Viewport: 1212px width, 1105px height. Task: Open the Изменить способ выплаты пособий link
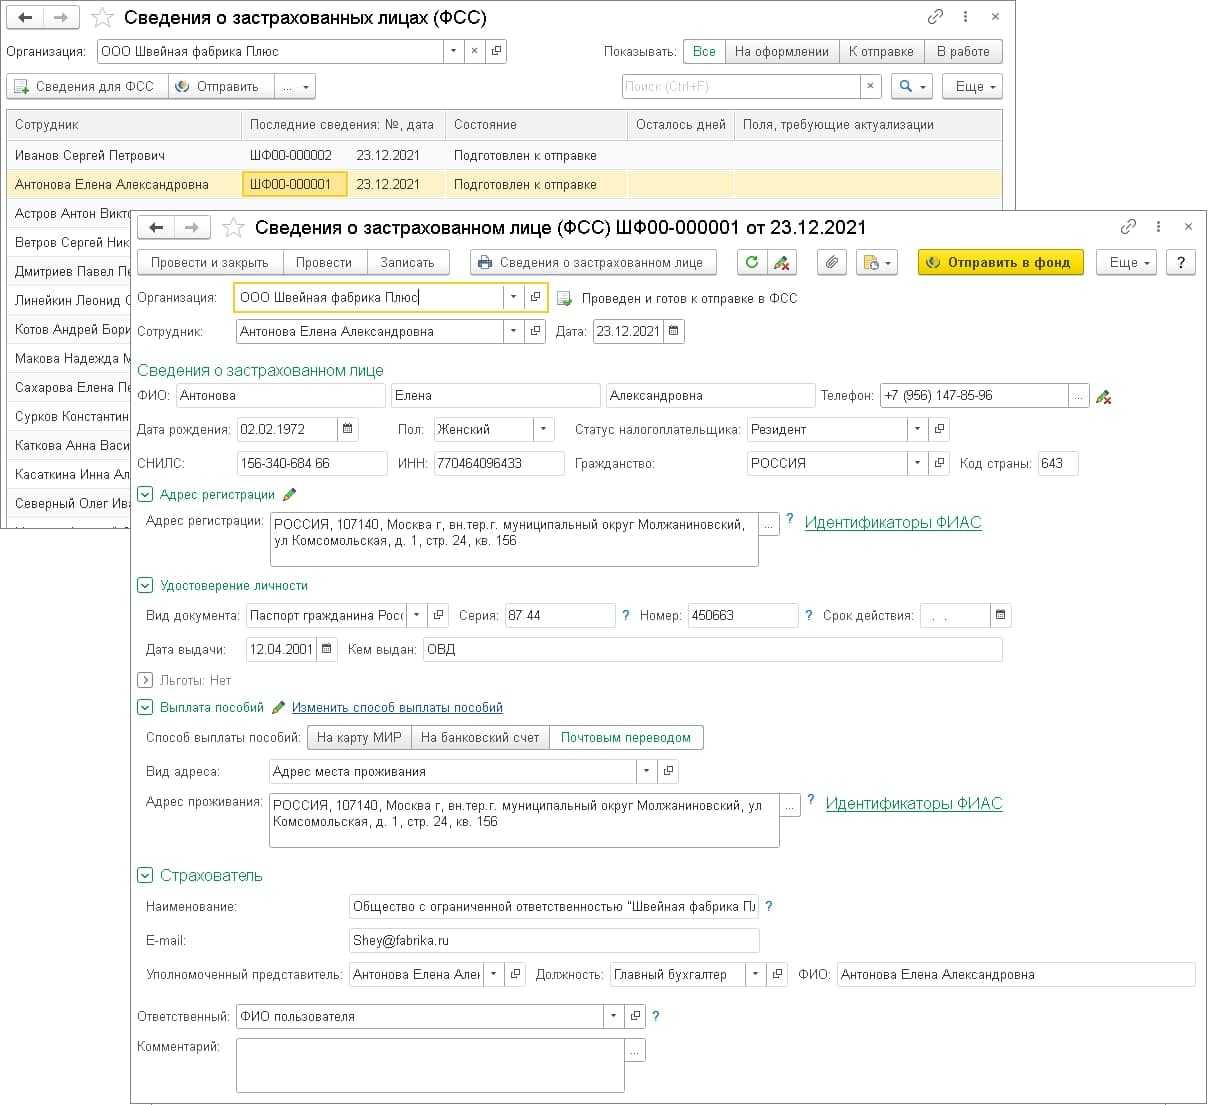[x=397, y=707]
